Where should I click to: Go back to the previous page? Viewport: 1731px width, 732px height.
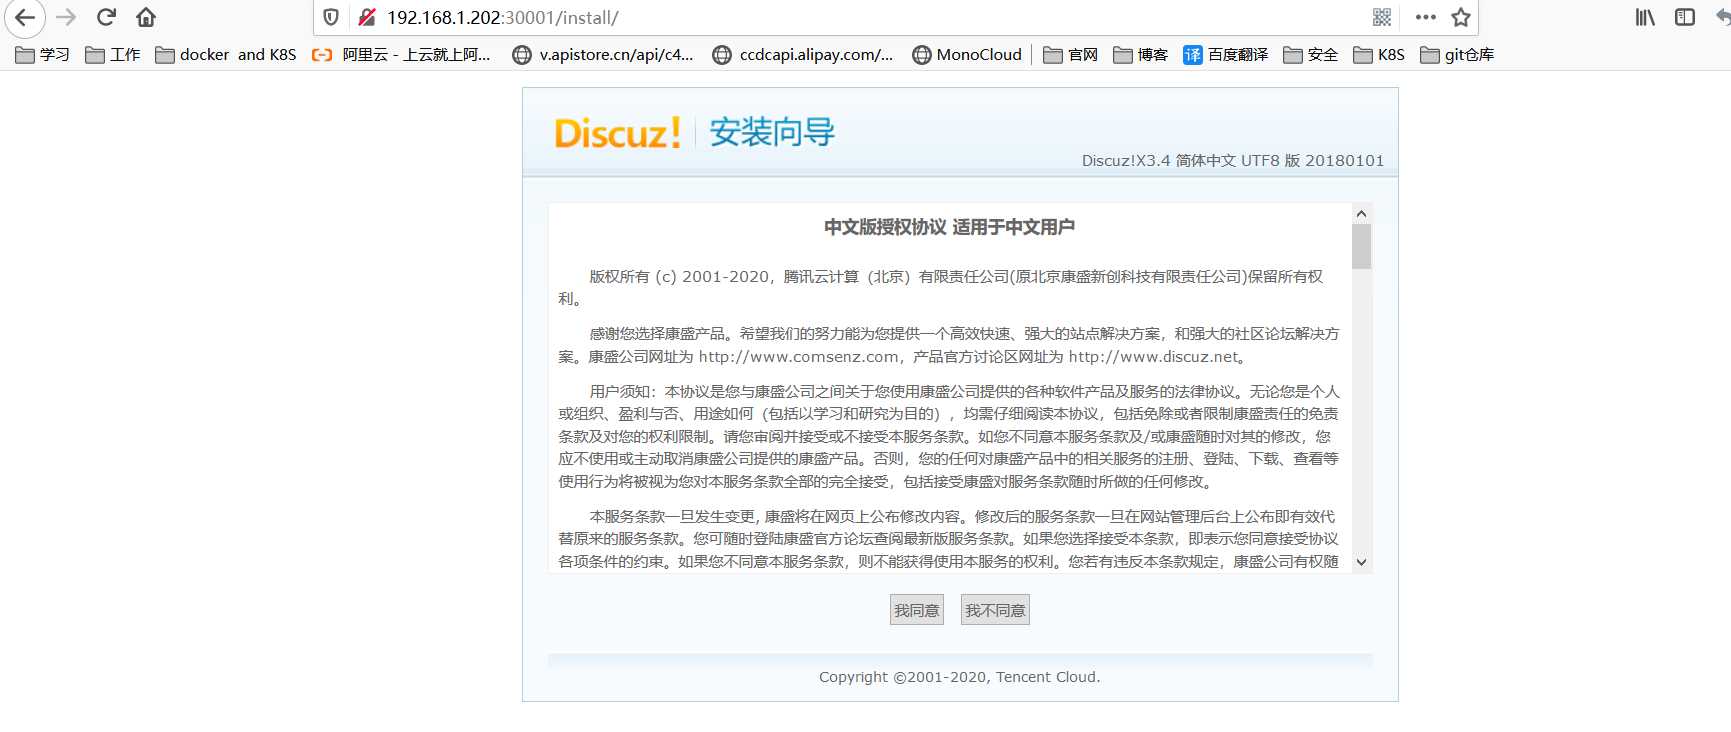point(25,18)
